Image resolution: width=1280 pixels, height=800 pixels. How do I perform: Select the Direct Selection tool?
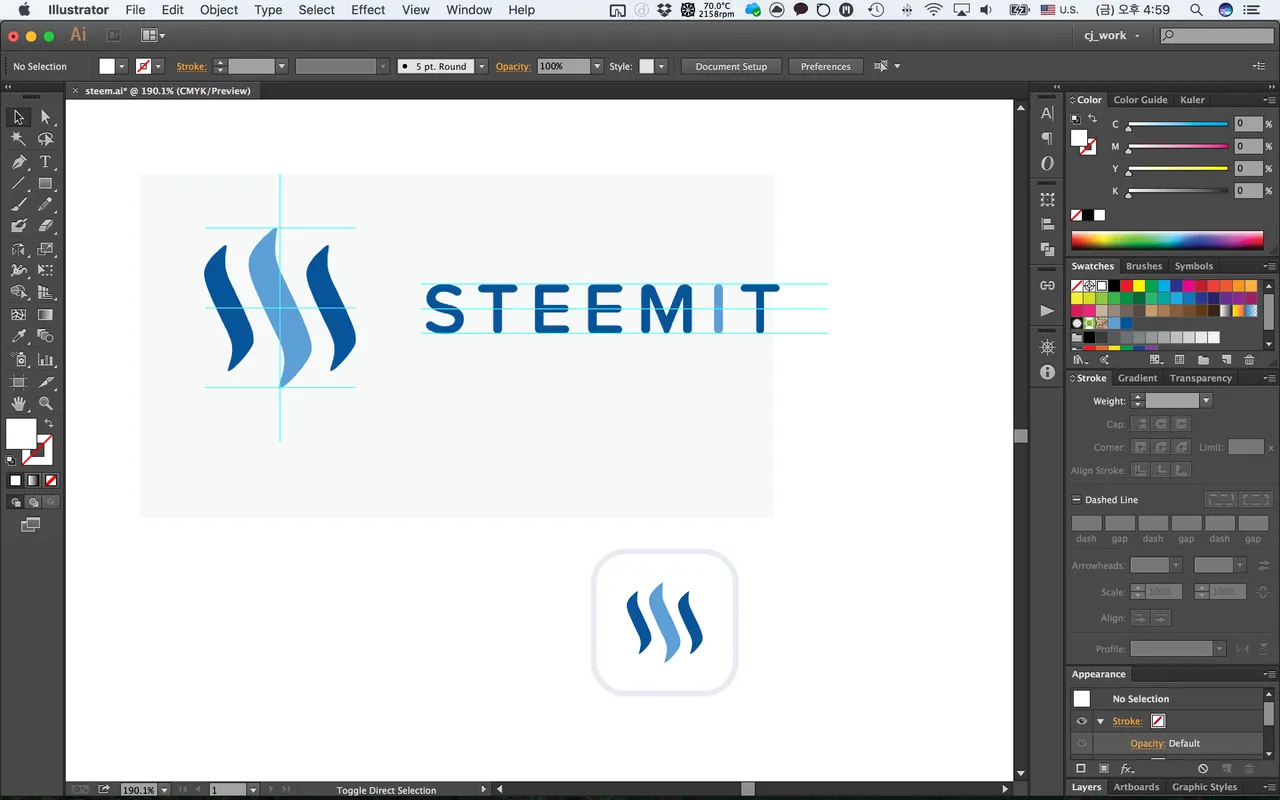tap(45, 117)
